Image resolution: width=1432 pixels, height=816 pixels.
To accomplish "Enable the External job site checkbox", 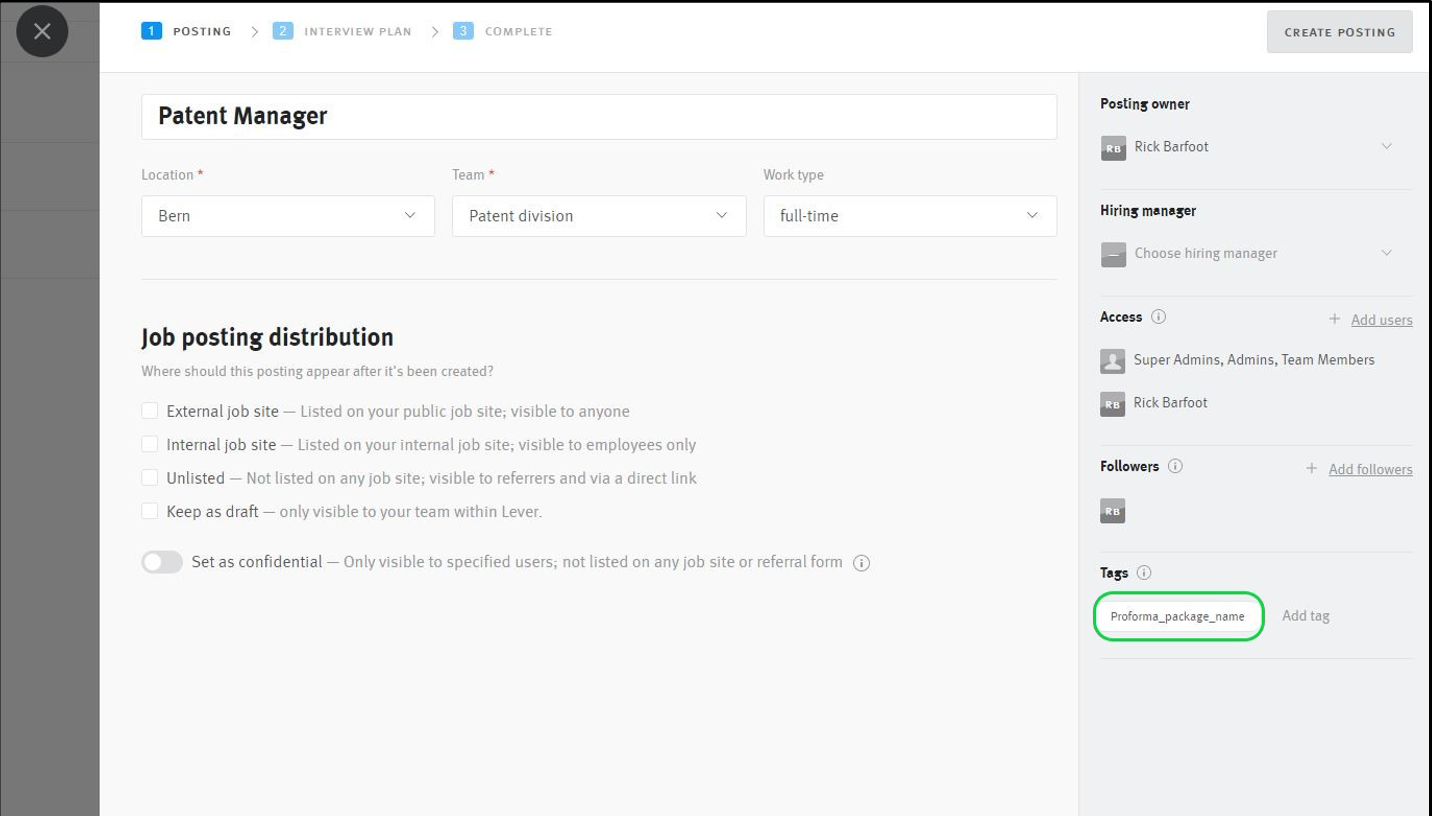I will 150,410.
